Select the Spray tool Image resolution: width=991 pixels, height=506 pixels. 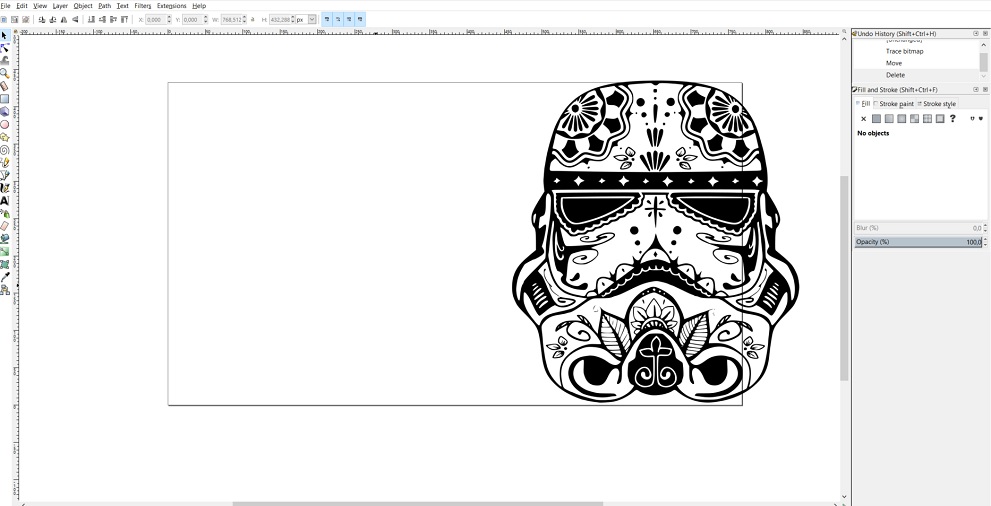[x=4, y=214]
